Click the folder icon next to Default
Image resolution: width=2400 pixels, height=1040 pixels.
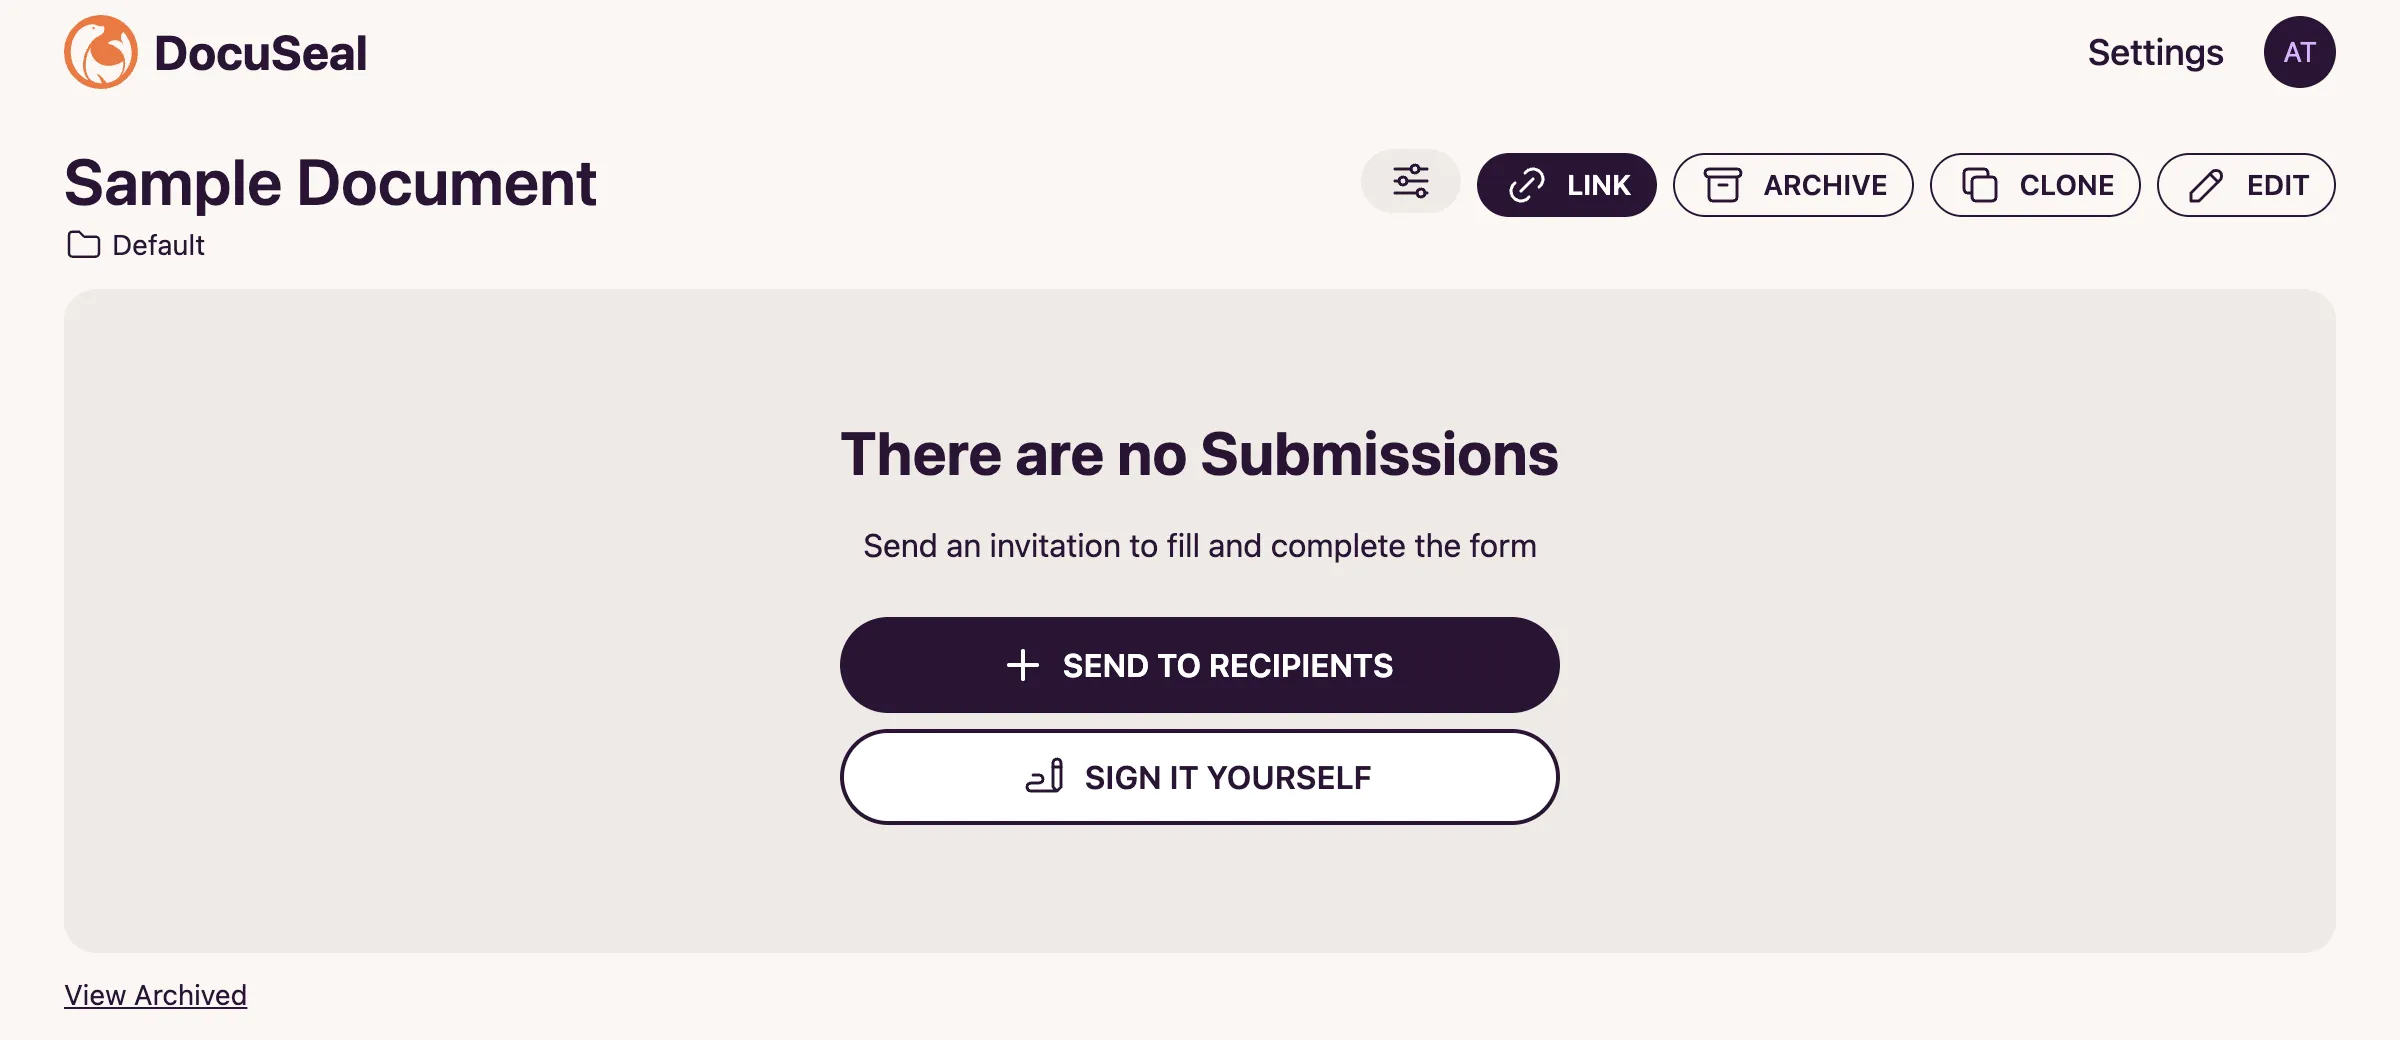83,244
